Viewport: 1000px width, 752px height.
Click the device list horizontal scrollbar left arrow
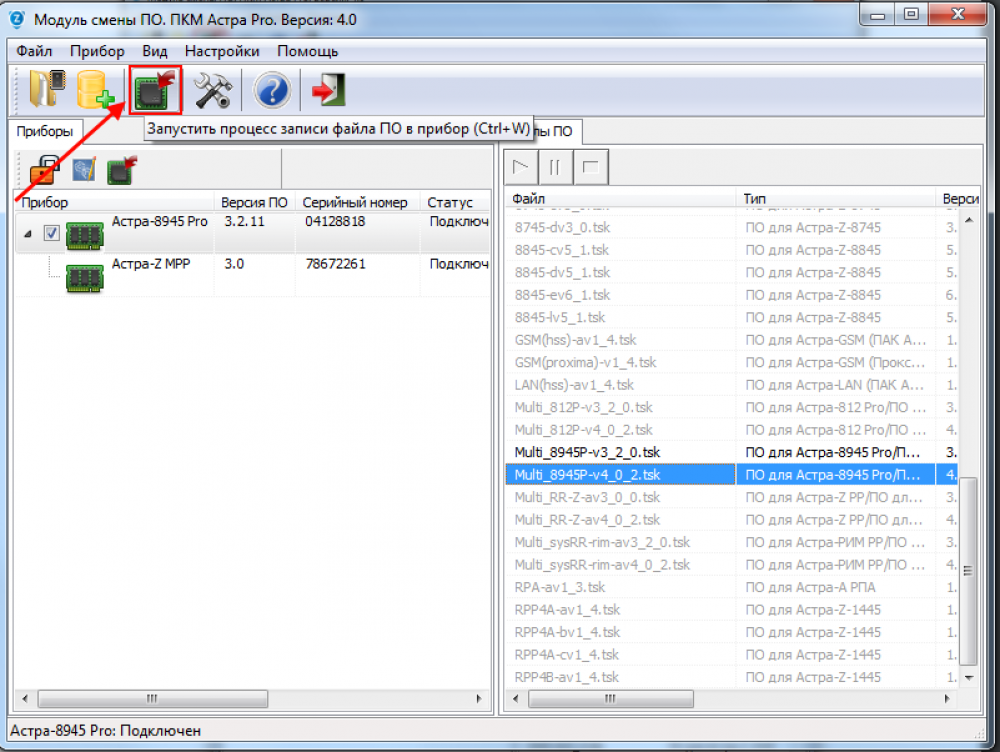coord(25,698)
